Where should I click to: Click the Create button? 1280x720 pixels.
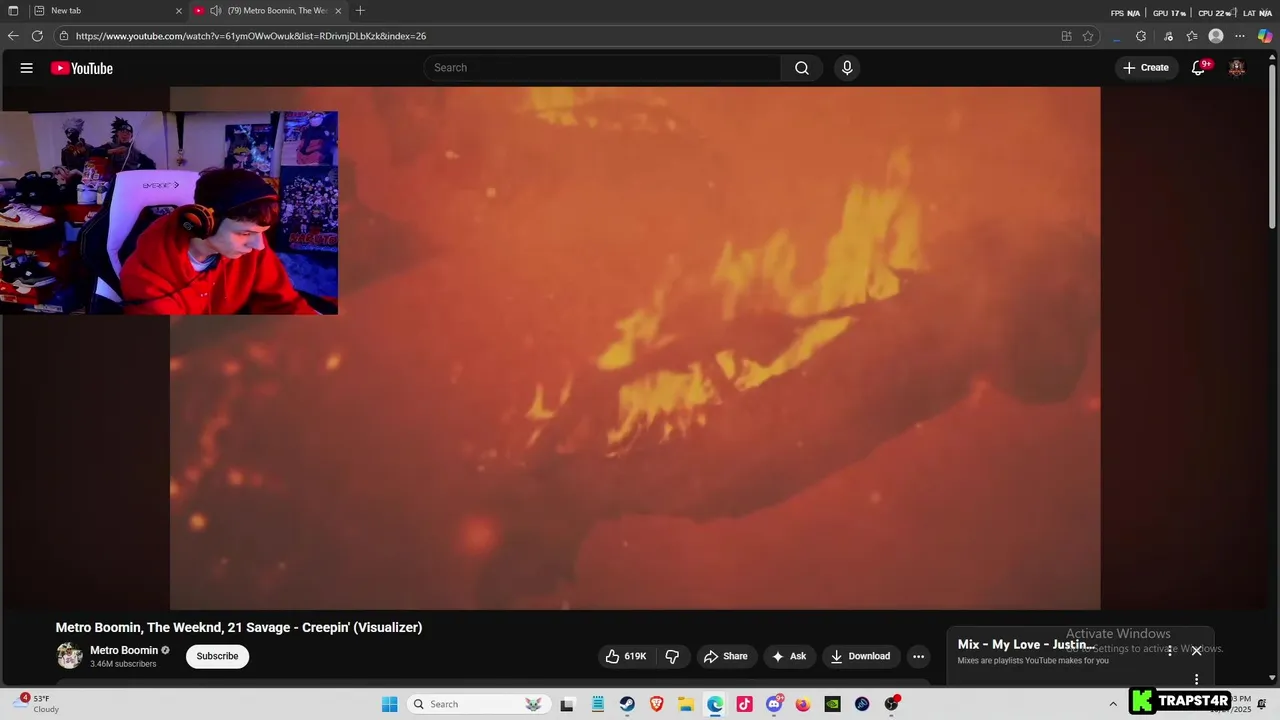tap(1146, 68)
